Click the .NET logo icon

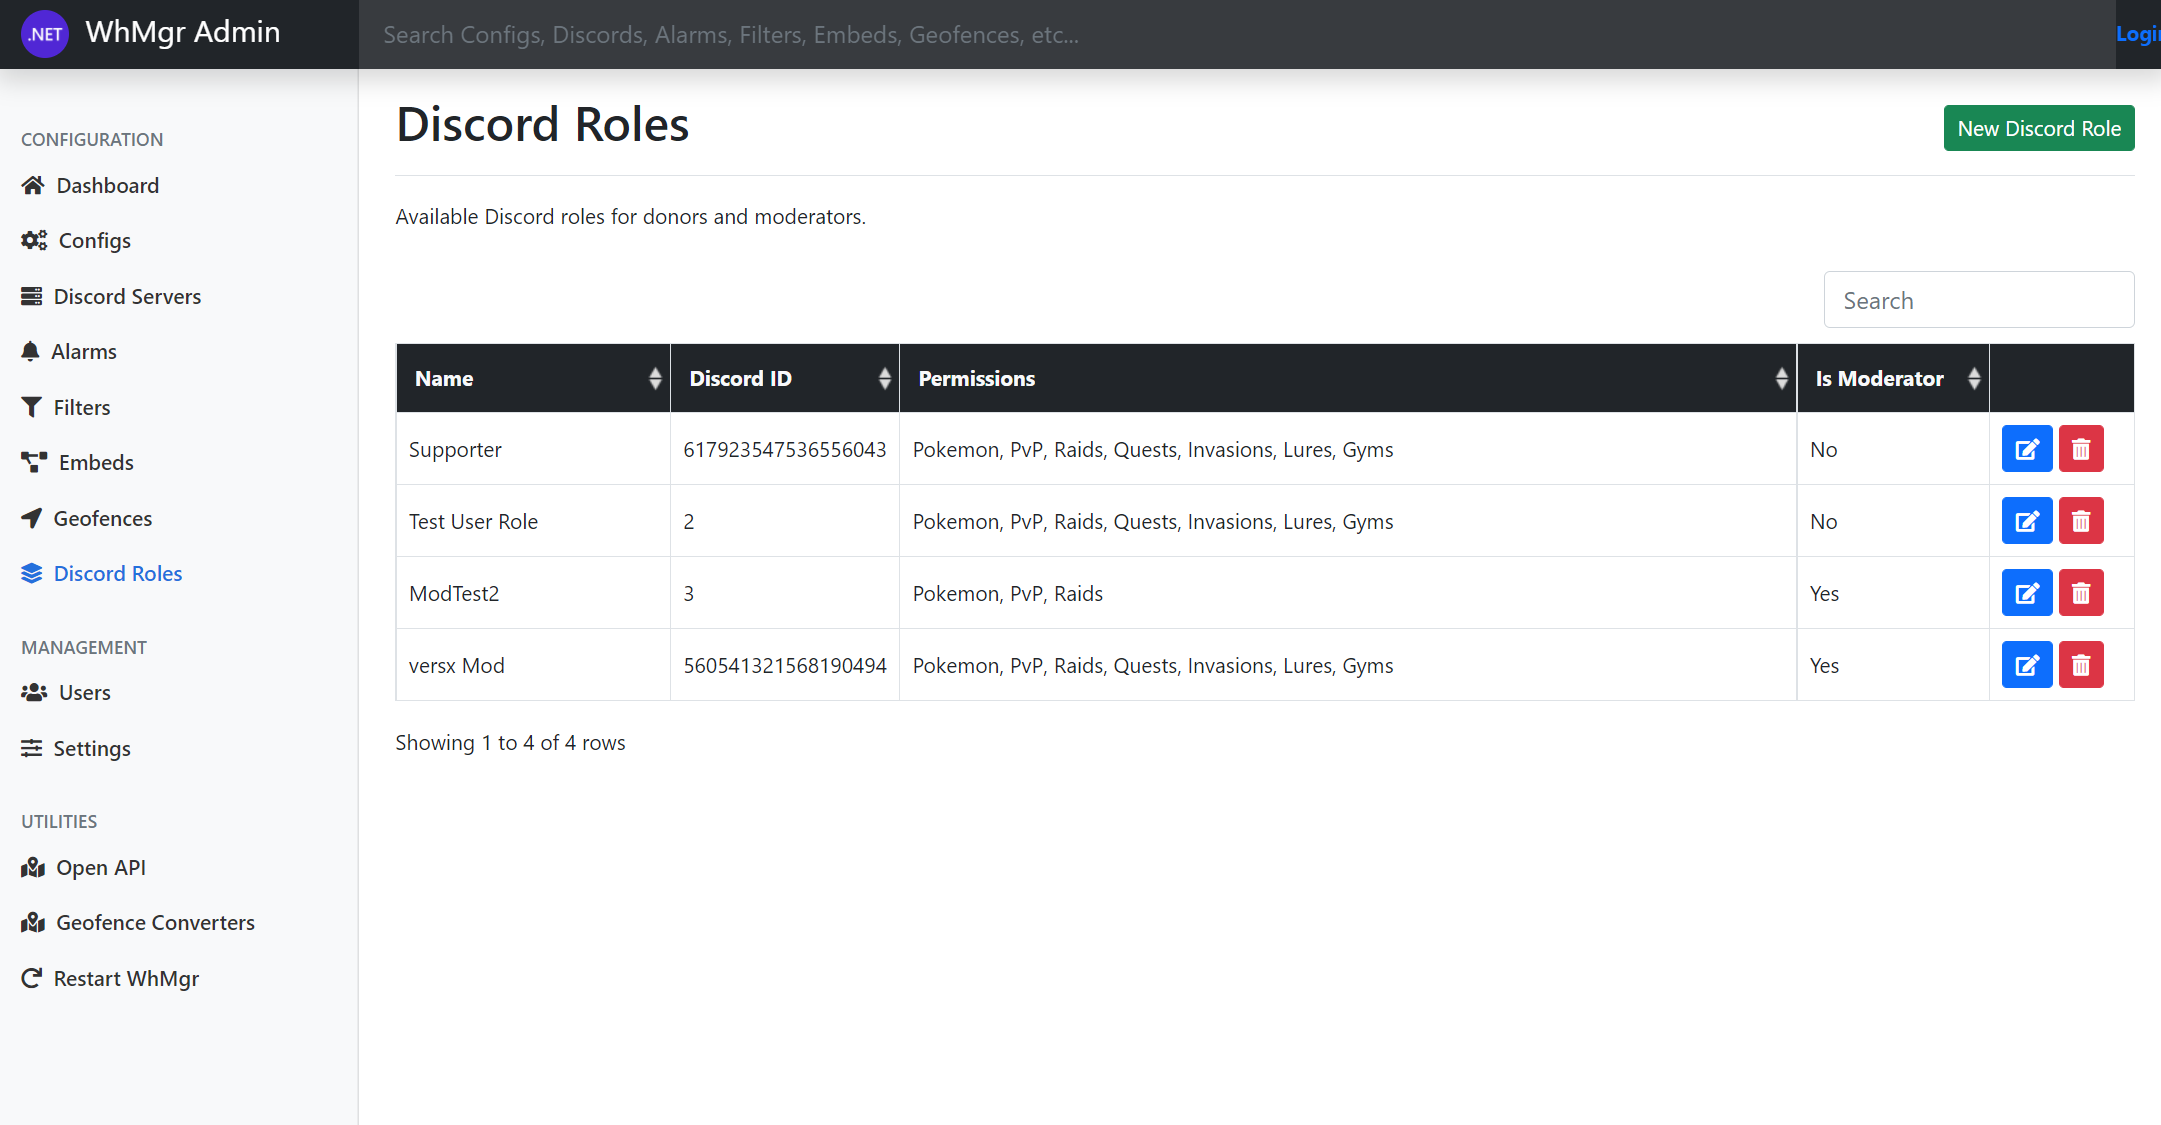tap(45, 34)
